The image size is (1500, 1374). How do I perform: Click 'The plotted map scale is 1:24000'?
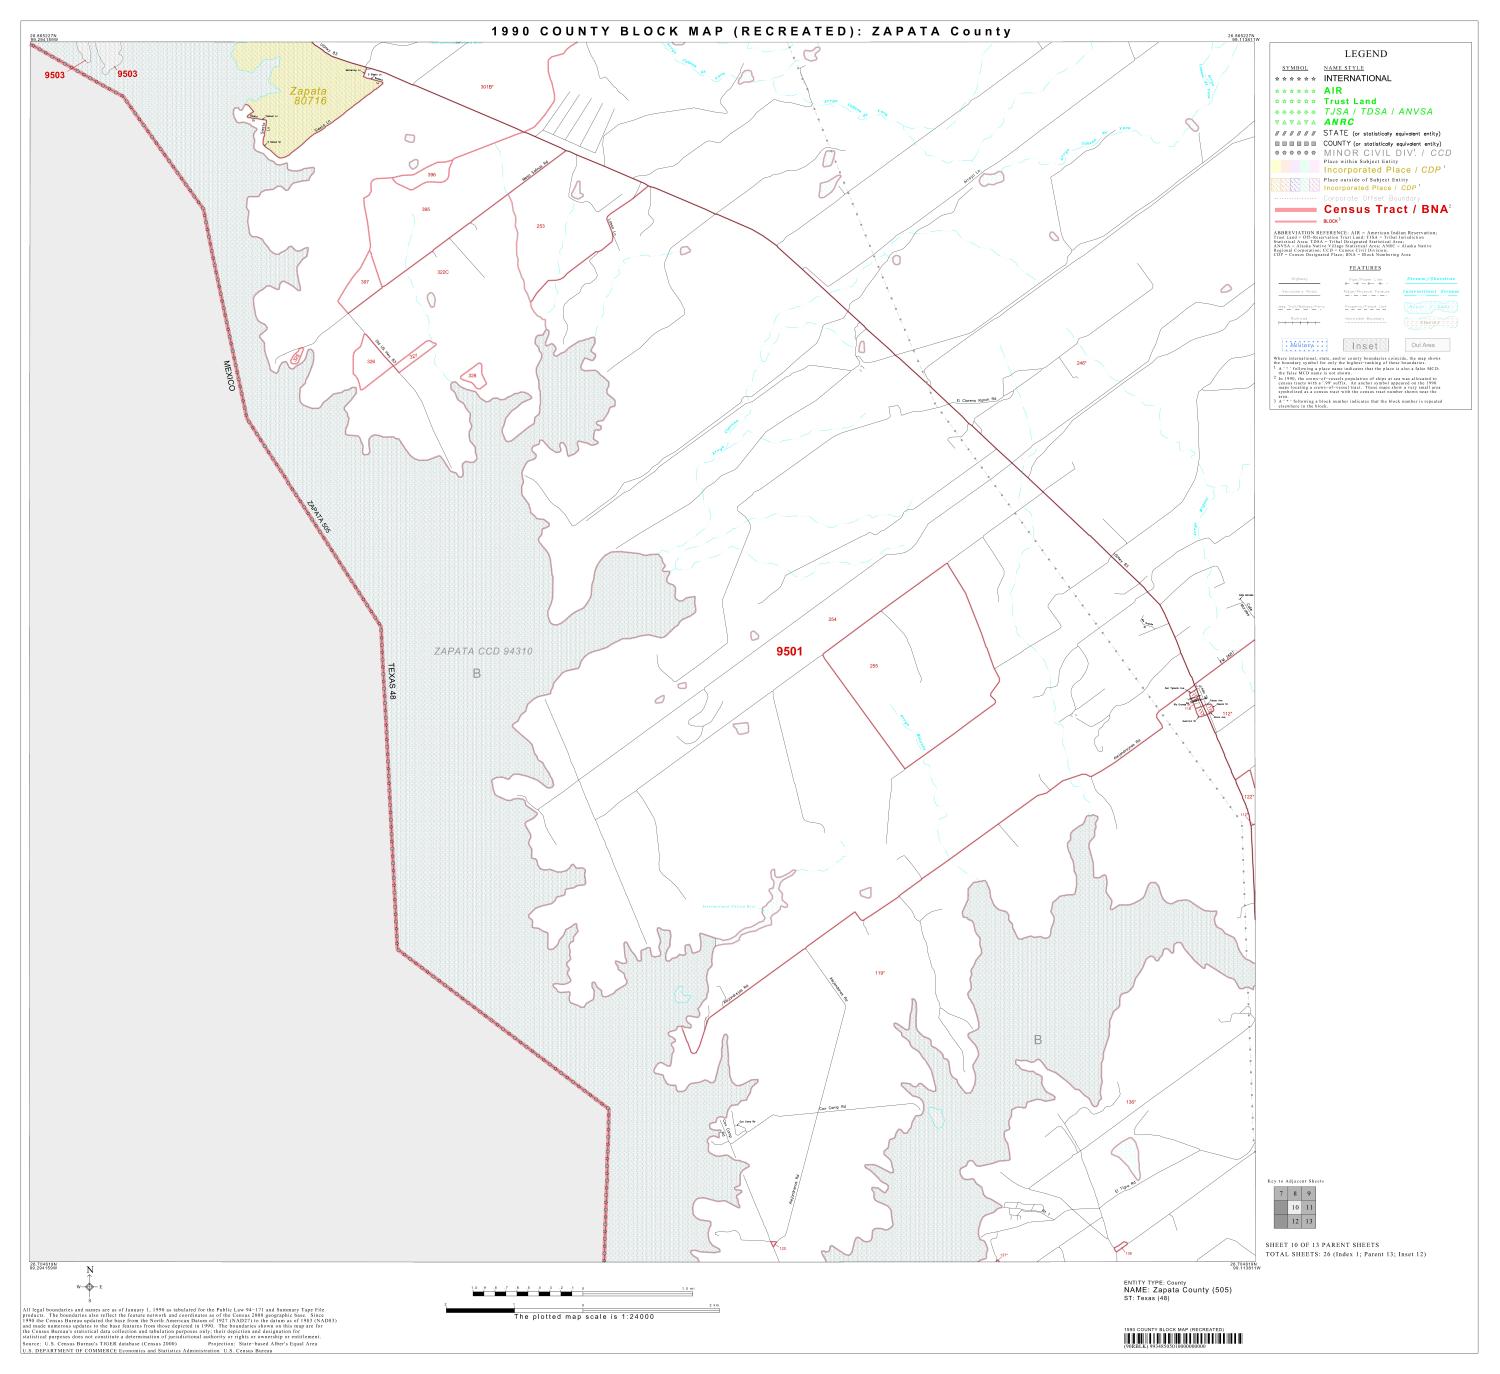coord(584,1317)
